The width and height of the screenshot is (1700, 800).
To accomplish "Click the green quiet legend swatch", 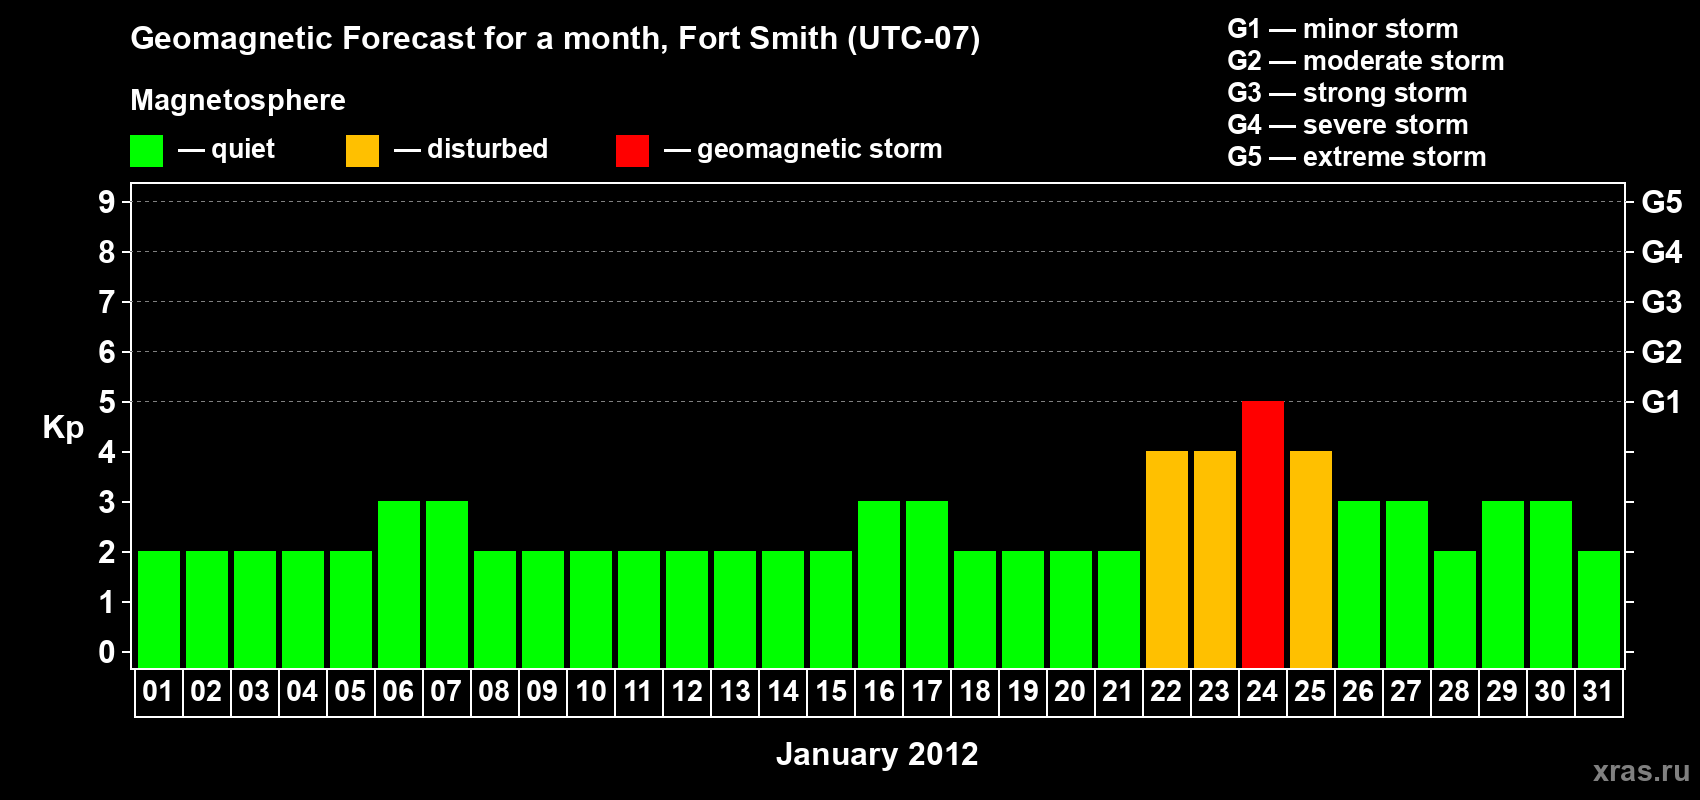I will 146,151.
